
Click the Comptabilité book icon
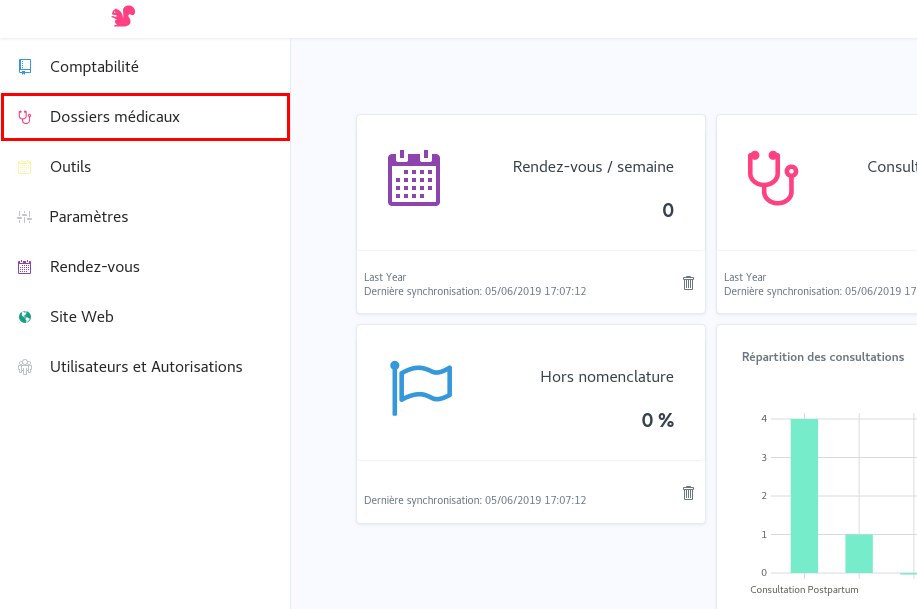(x=25, y=67)
